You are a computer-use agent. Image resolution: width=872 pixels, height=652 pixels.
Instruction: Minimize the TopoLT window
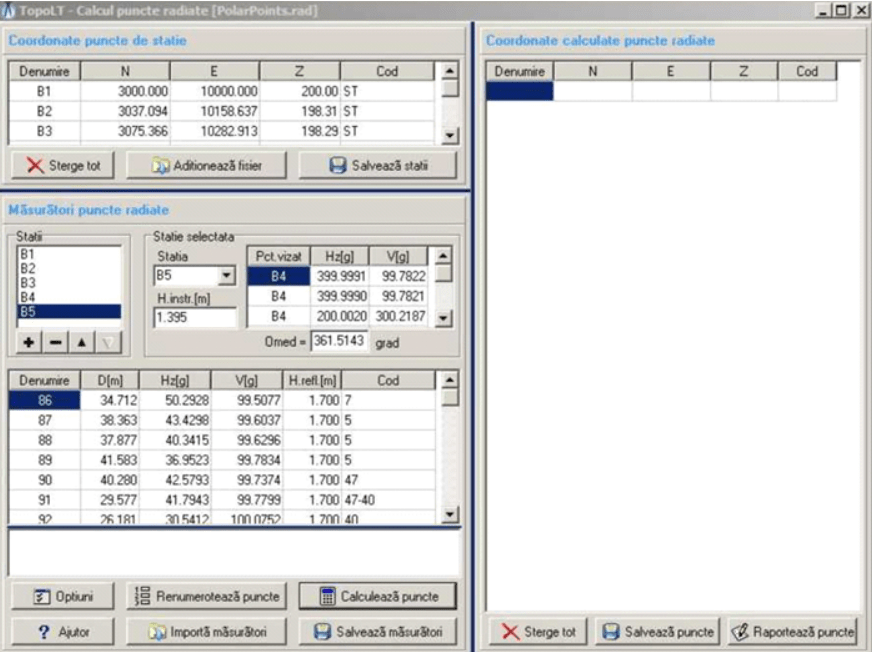[x=825, y=11]
